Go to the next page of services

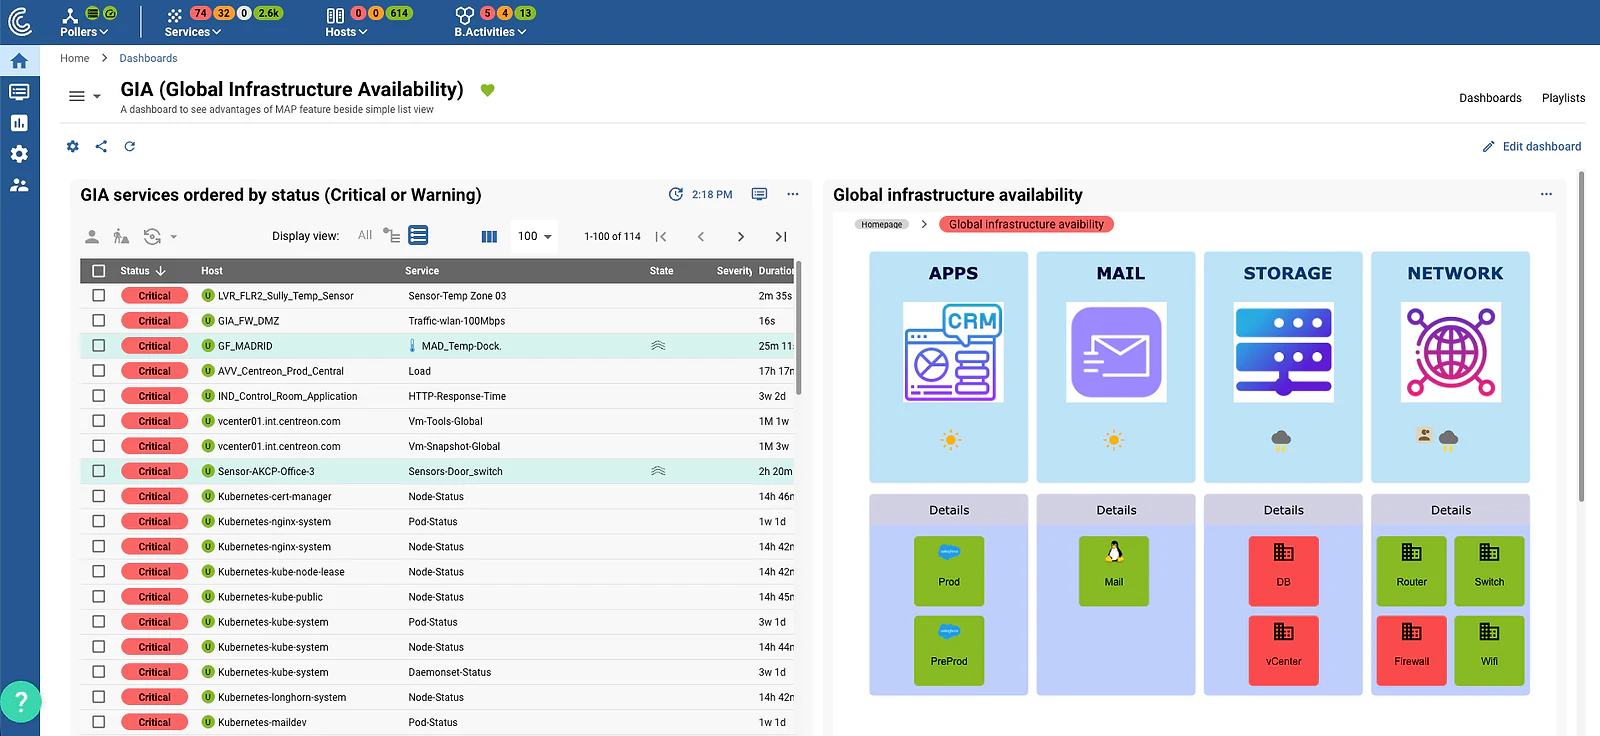pos(741,237)
